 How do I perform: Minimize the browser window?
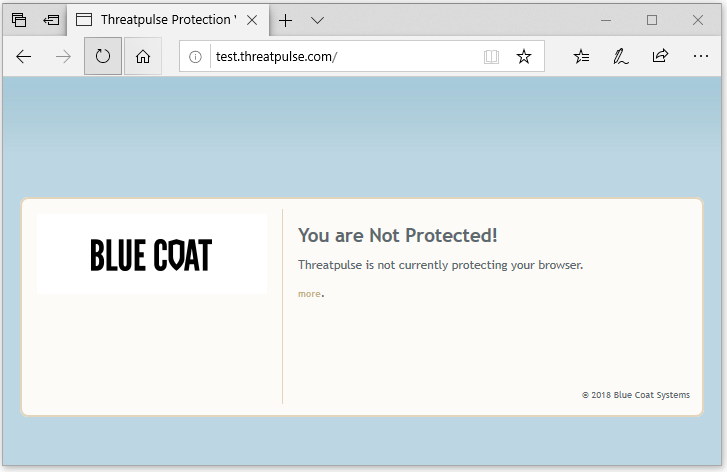[606, 20]
